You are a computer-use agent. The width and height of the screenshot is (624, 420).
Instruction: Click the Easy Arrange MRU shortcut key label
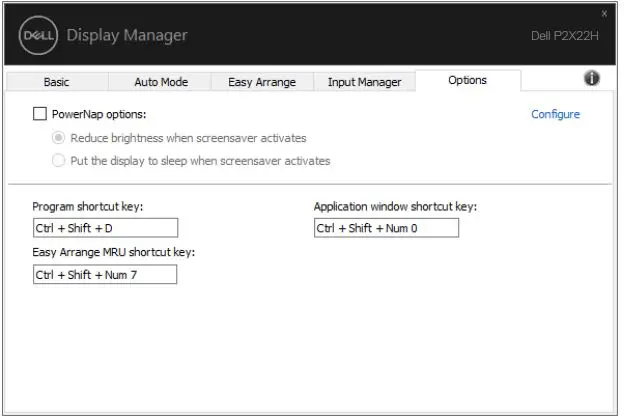click(113, 252)
